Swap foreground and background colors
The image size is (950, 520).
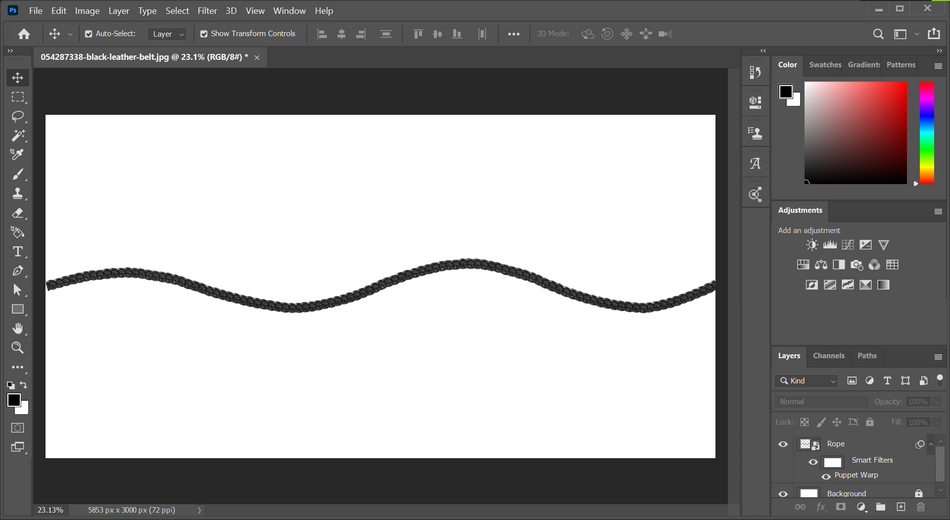(x=24, y=385)
